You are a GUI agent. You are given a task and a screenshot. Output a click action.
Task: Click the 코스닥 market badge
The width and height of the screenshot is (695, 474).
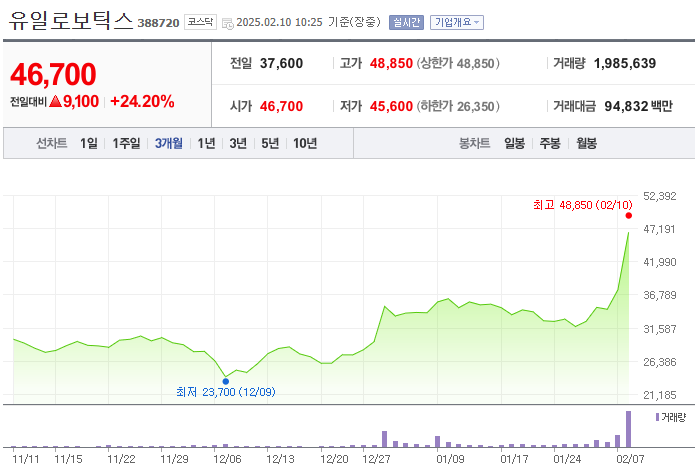point(200,22)
